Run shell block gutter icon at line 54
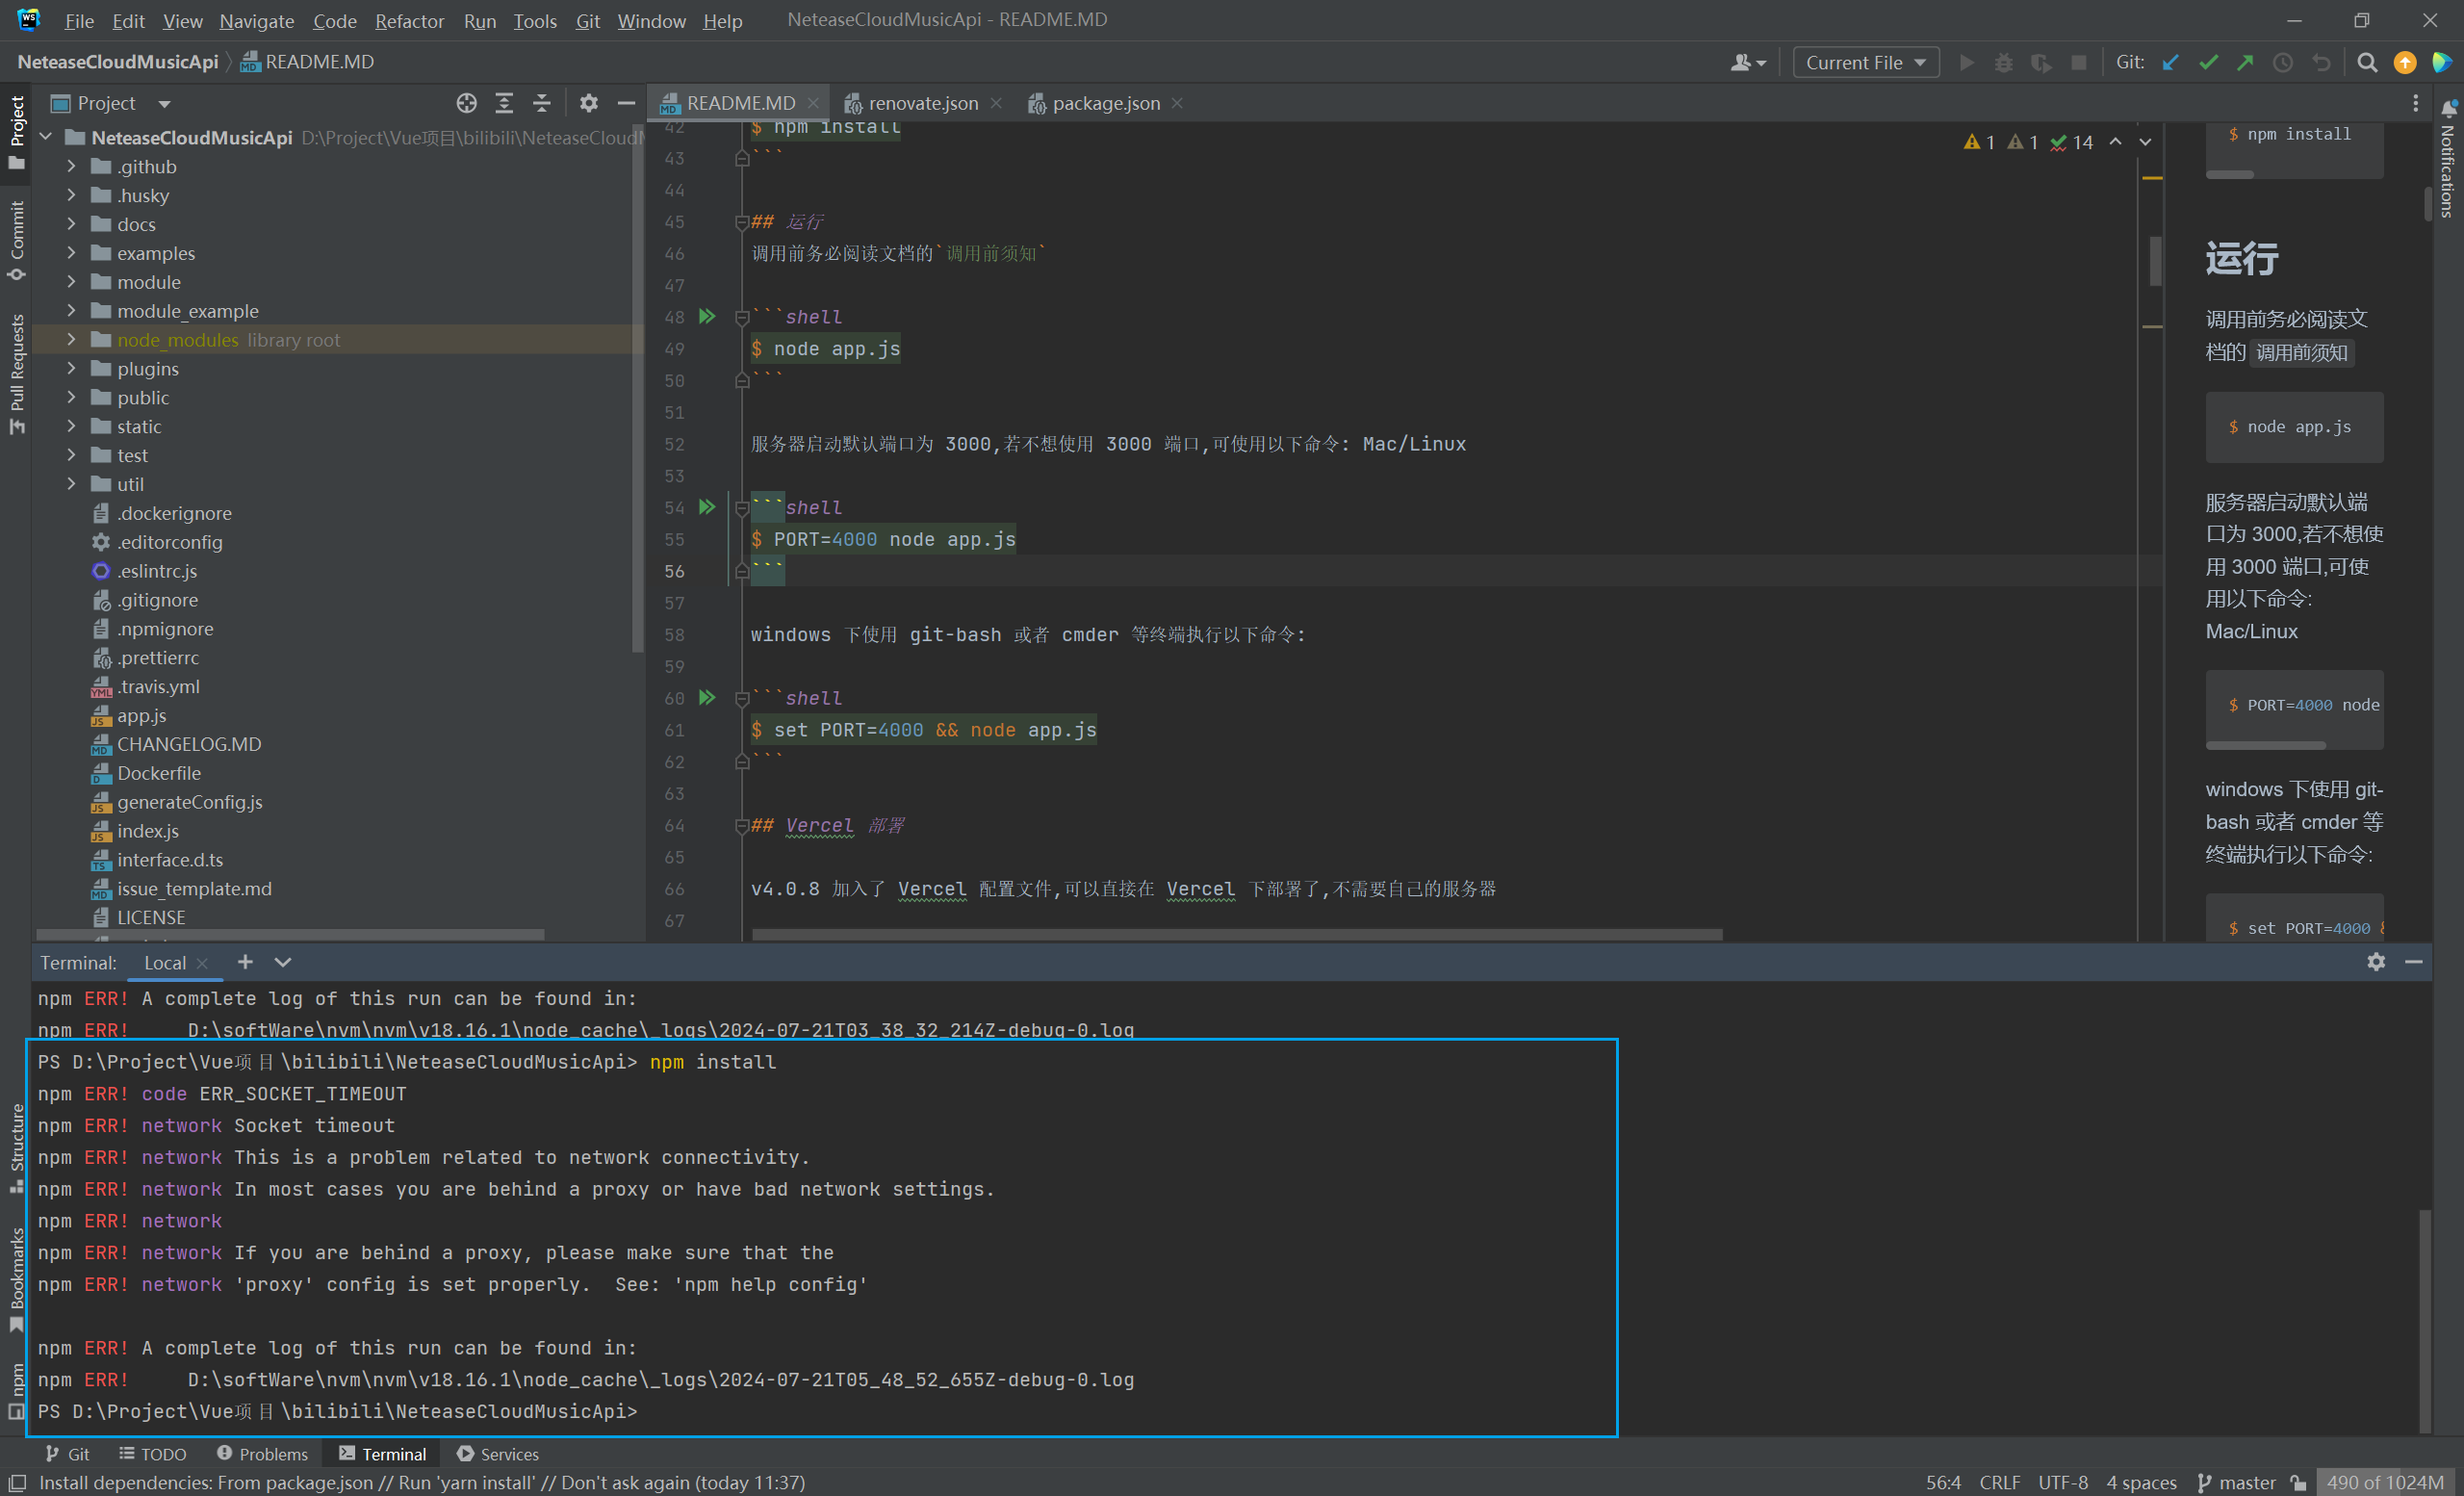2464x1496 pixels. (707, 507)
